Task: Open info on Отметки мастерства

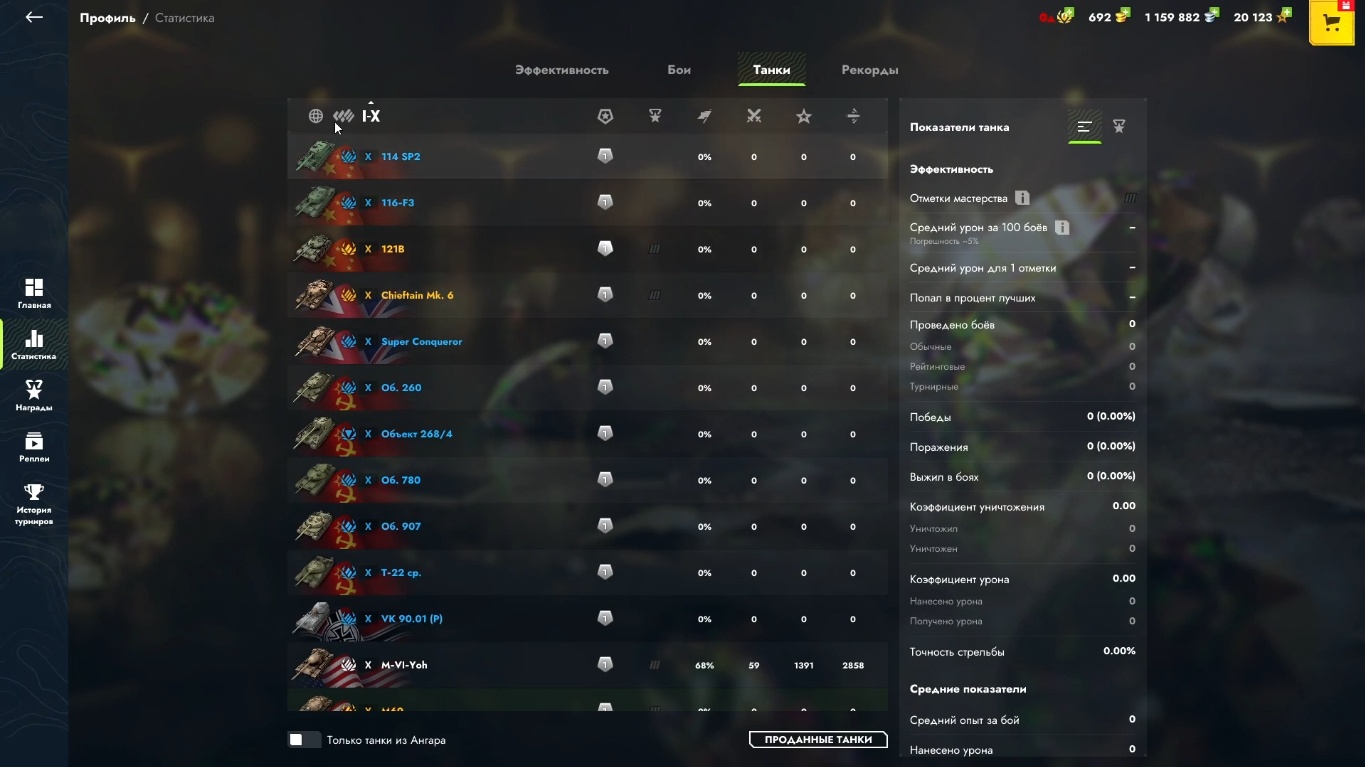Action: click(1022, 198)
